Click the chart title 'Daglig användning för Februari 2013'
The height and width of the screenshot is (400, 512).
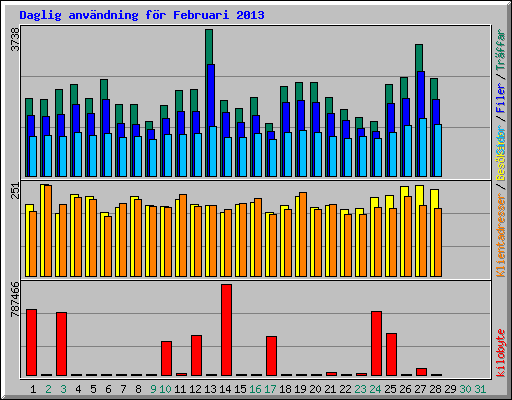coord(142,15)
